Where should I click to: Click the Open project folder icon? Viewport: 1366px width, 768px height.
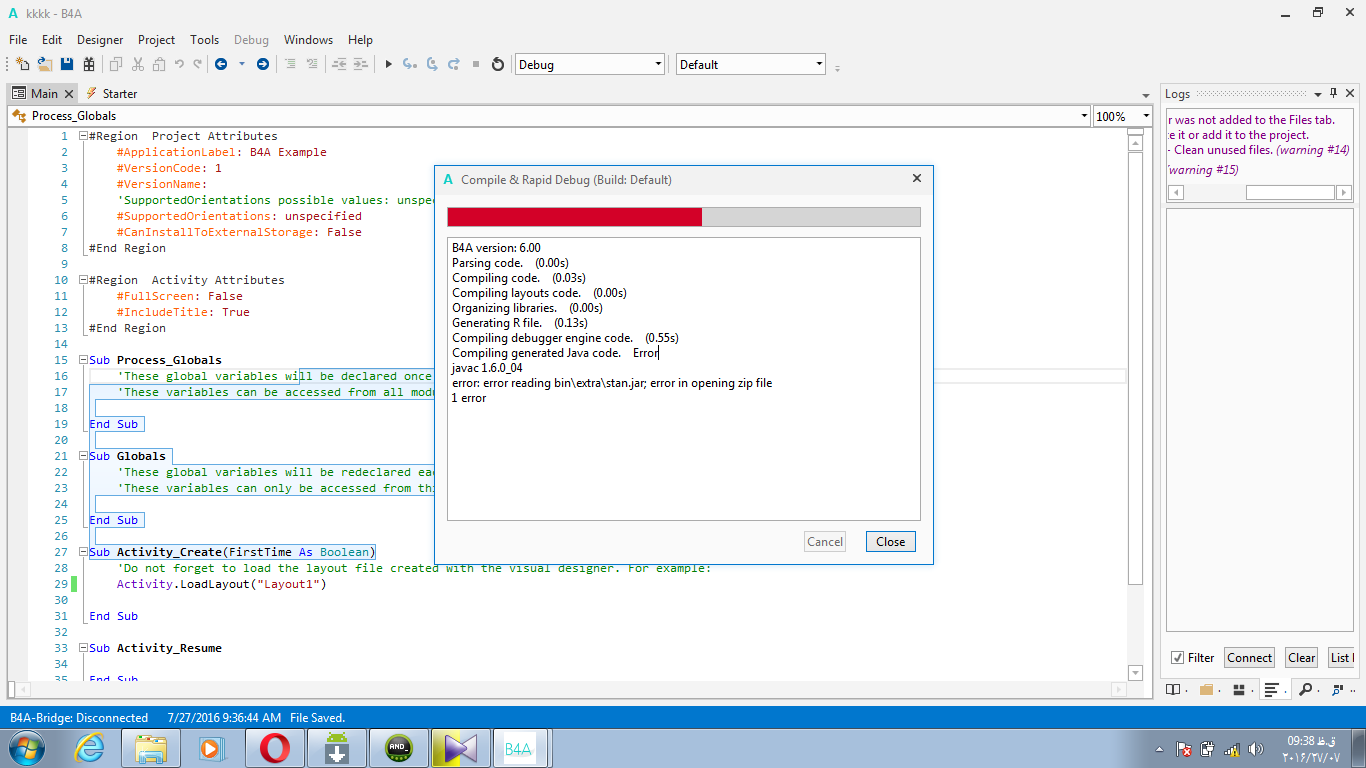[x=44, y=64]
